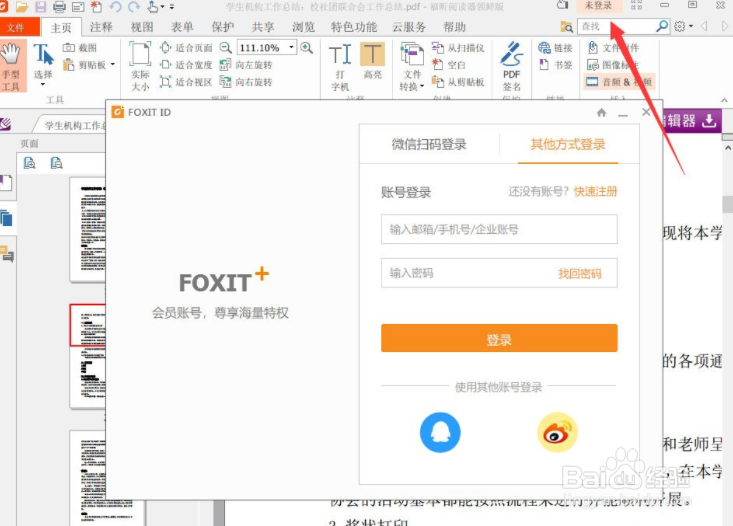Click the search magnifier icon
The image size is (733, 526).
tap(662, 26)
